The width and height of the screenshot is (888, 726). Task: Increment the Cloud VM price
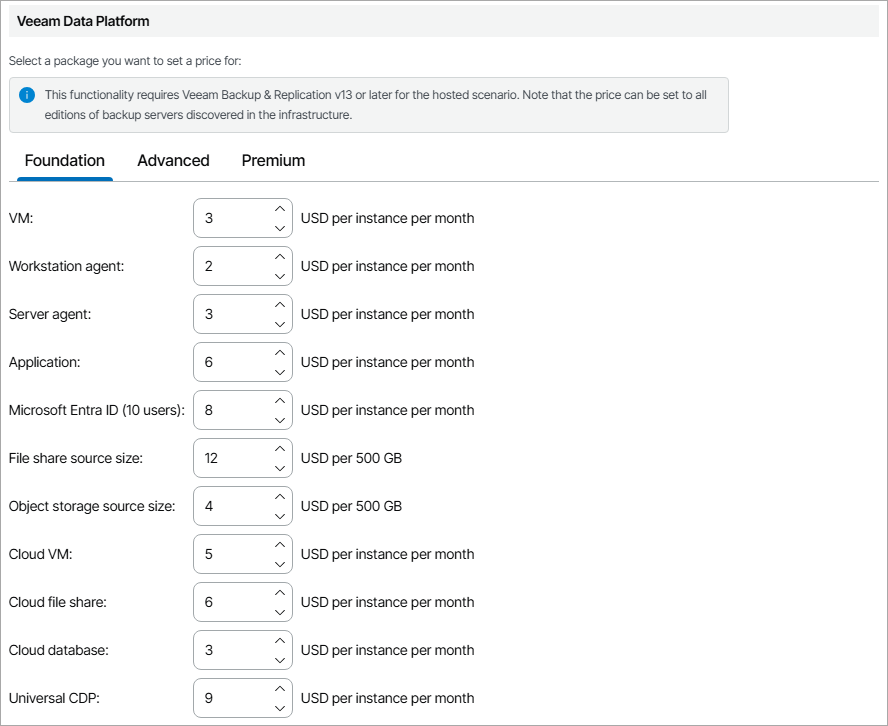point(280,544)
